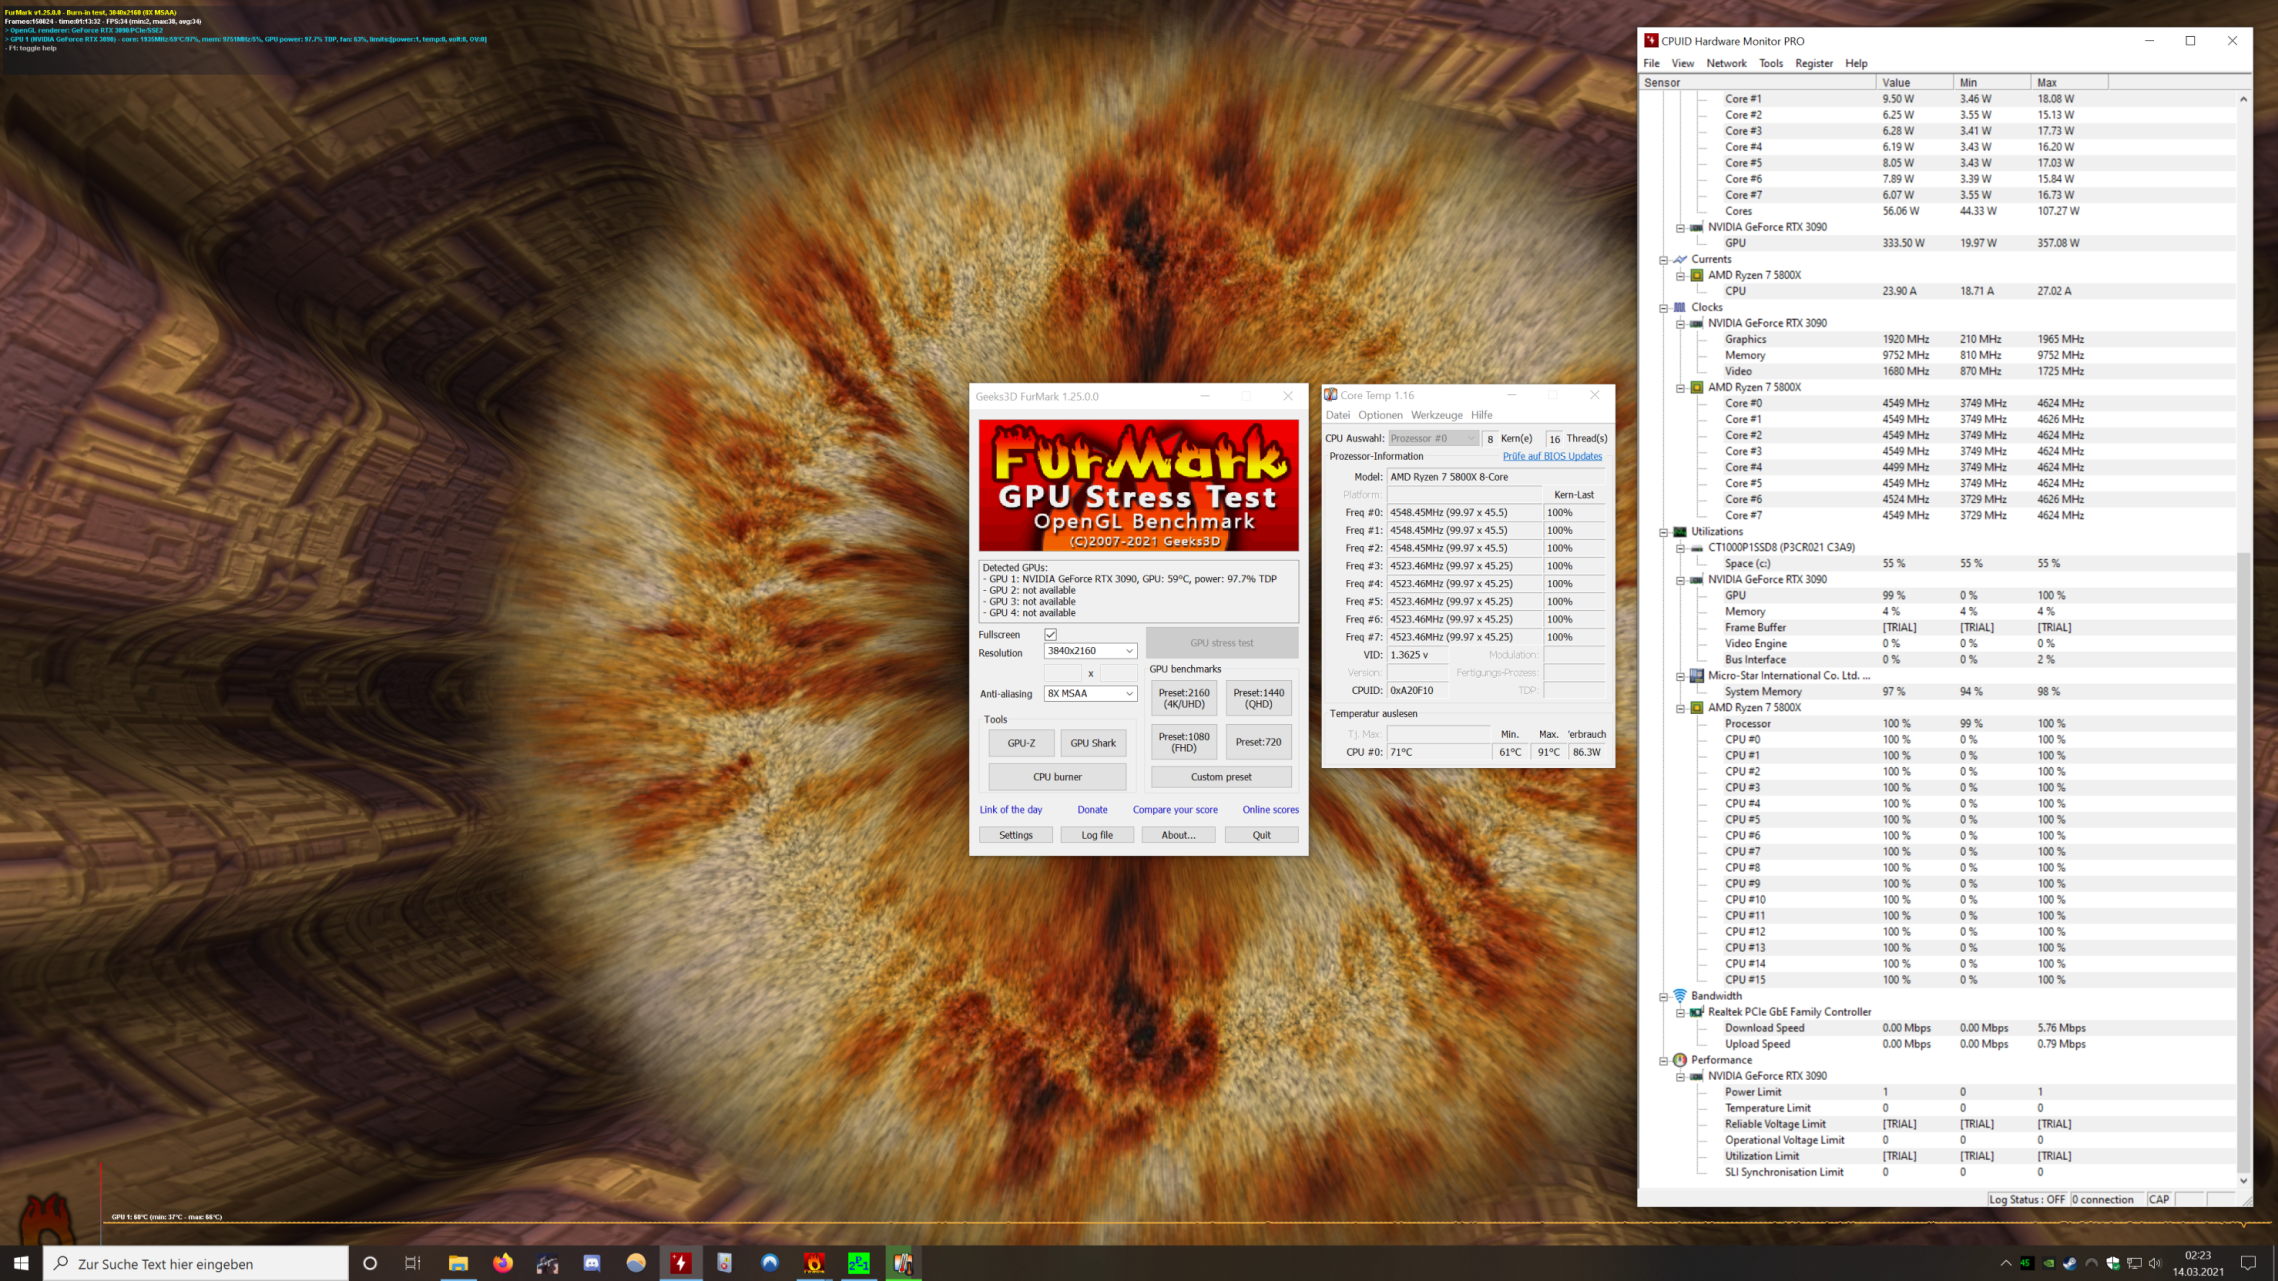Open Discord from the taskbar
Viewport: 2278px width, 1281px height.
click(x=592, y=1263)
